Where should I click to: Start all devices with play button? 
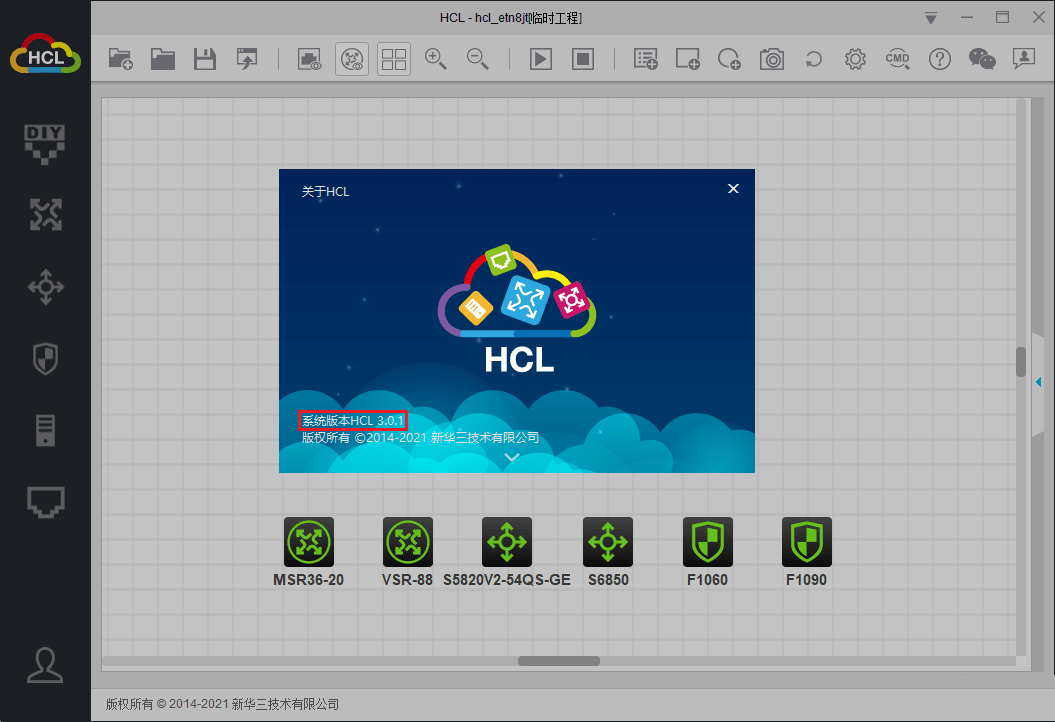point(540,59)
